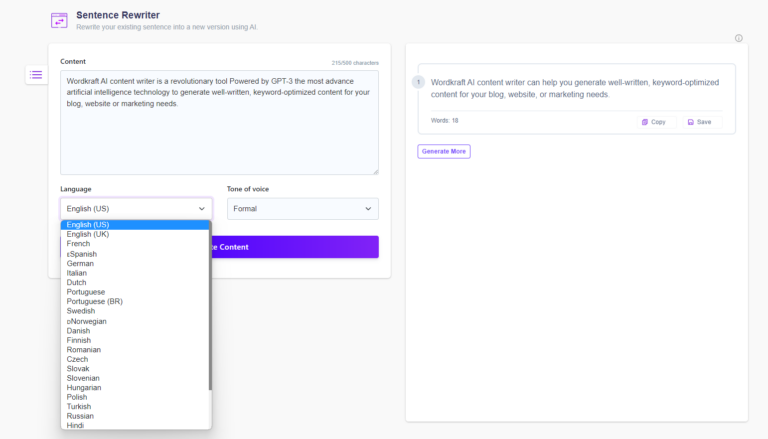Copy the generated sentence result
The height and width of the screenshot is (439, 768).
point(653,122)
